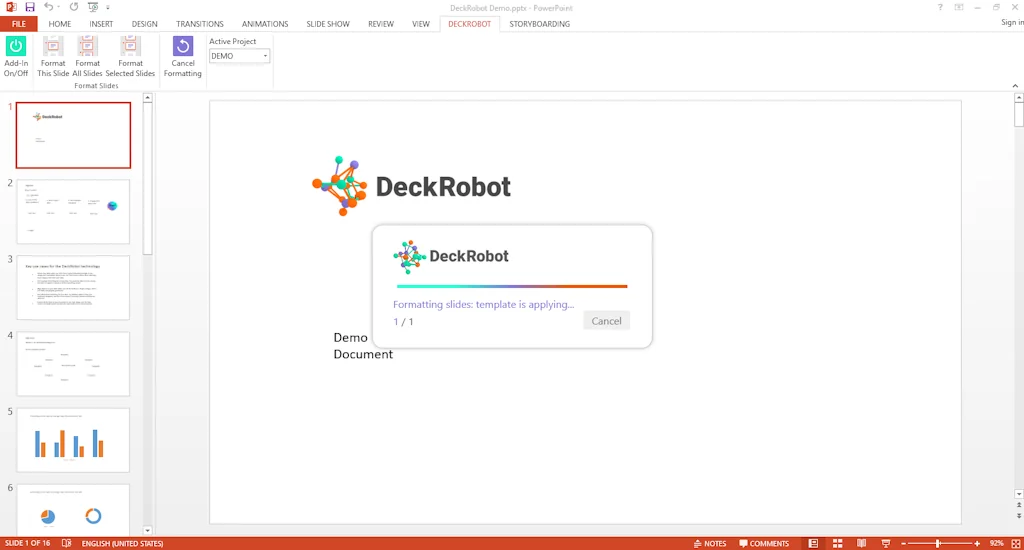Switch to the STORYBOARDING tab
This screenshot has height=550, width=1024.
[539, 24]
